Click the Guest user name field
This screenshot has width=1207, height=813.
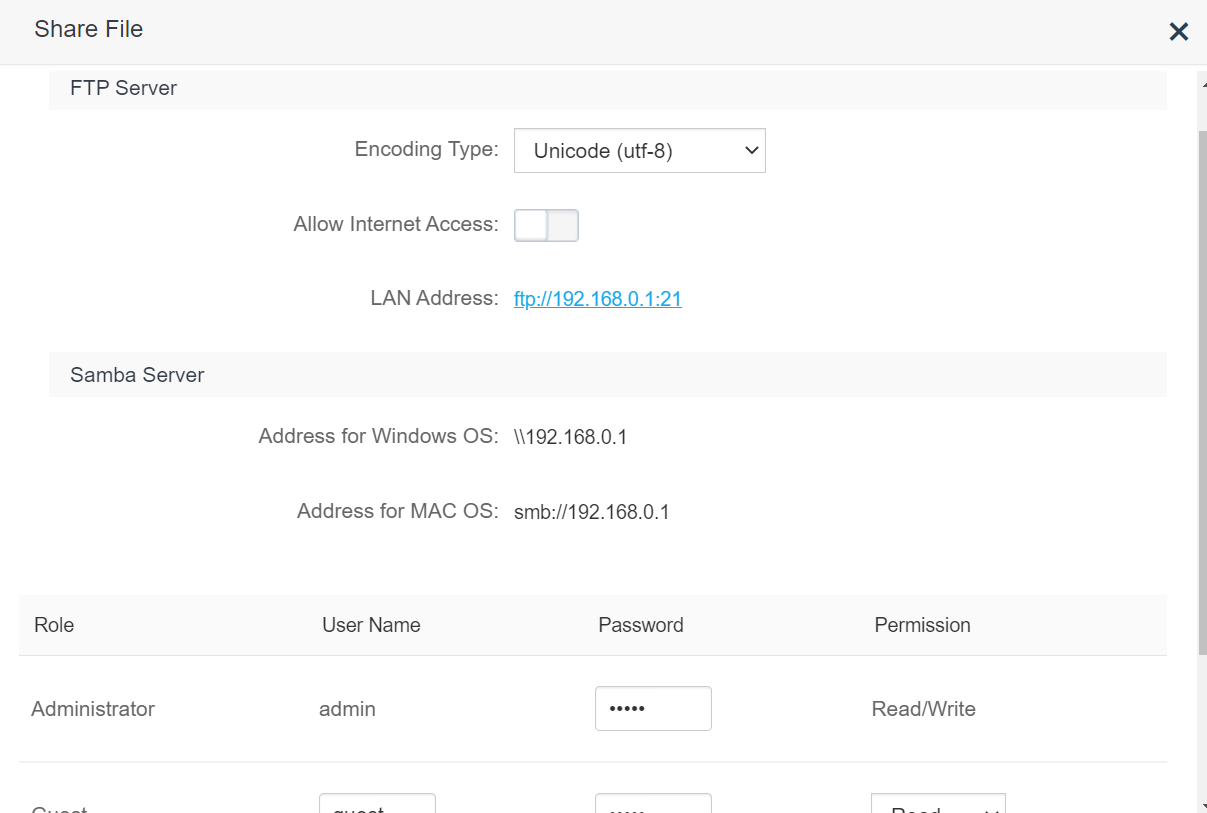tap(377, 805)
